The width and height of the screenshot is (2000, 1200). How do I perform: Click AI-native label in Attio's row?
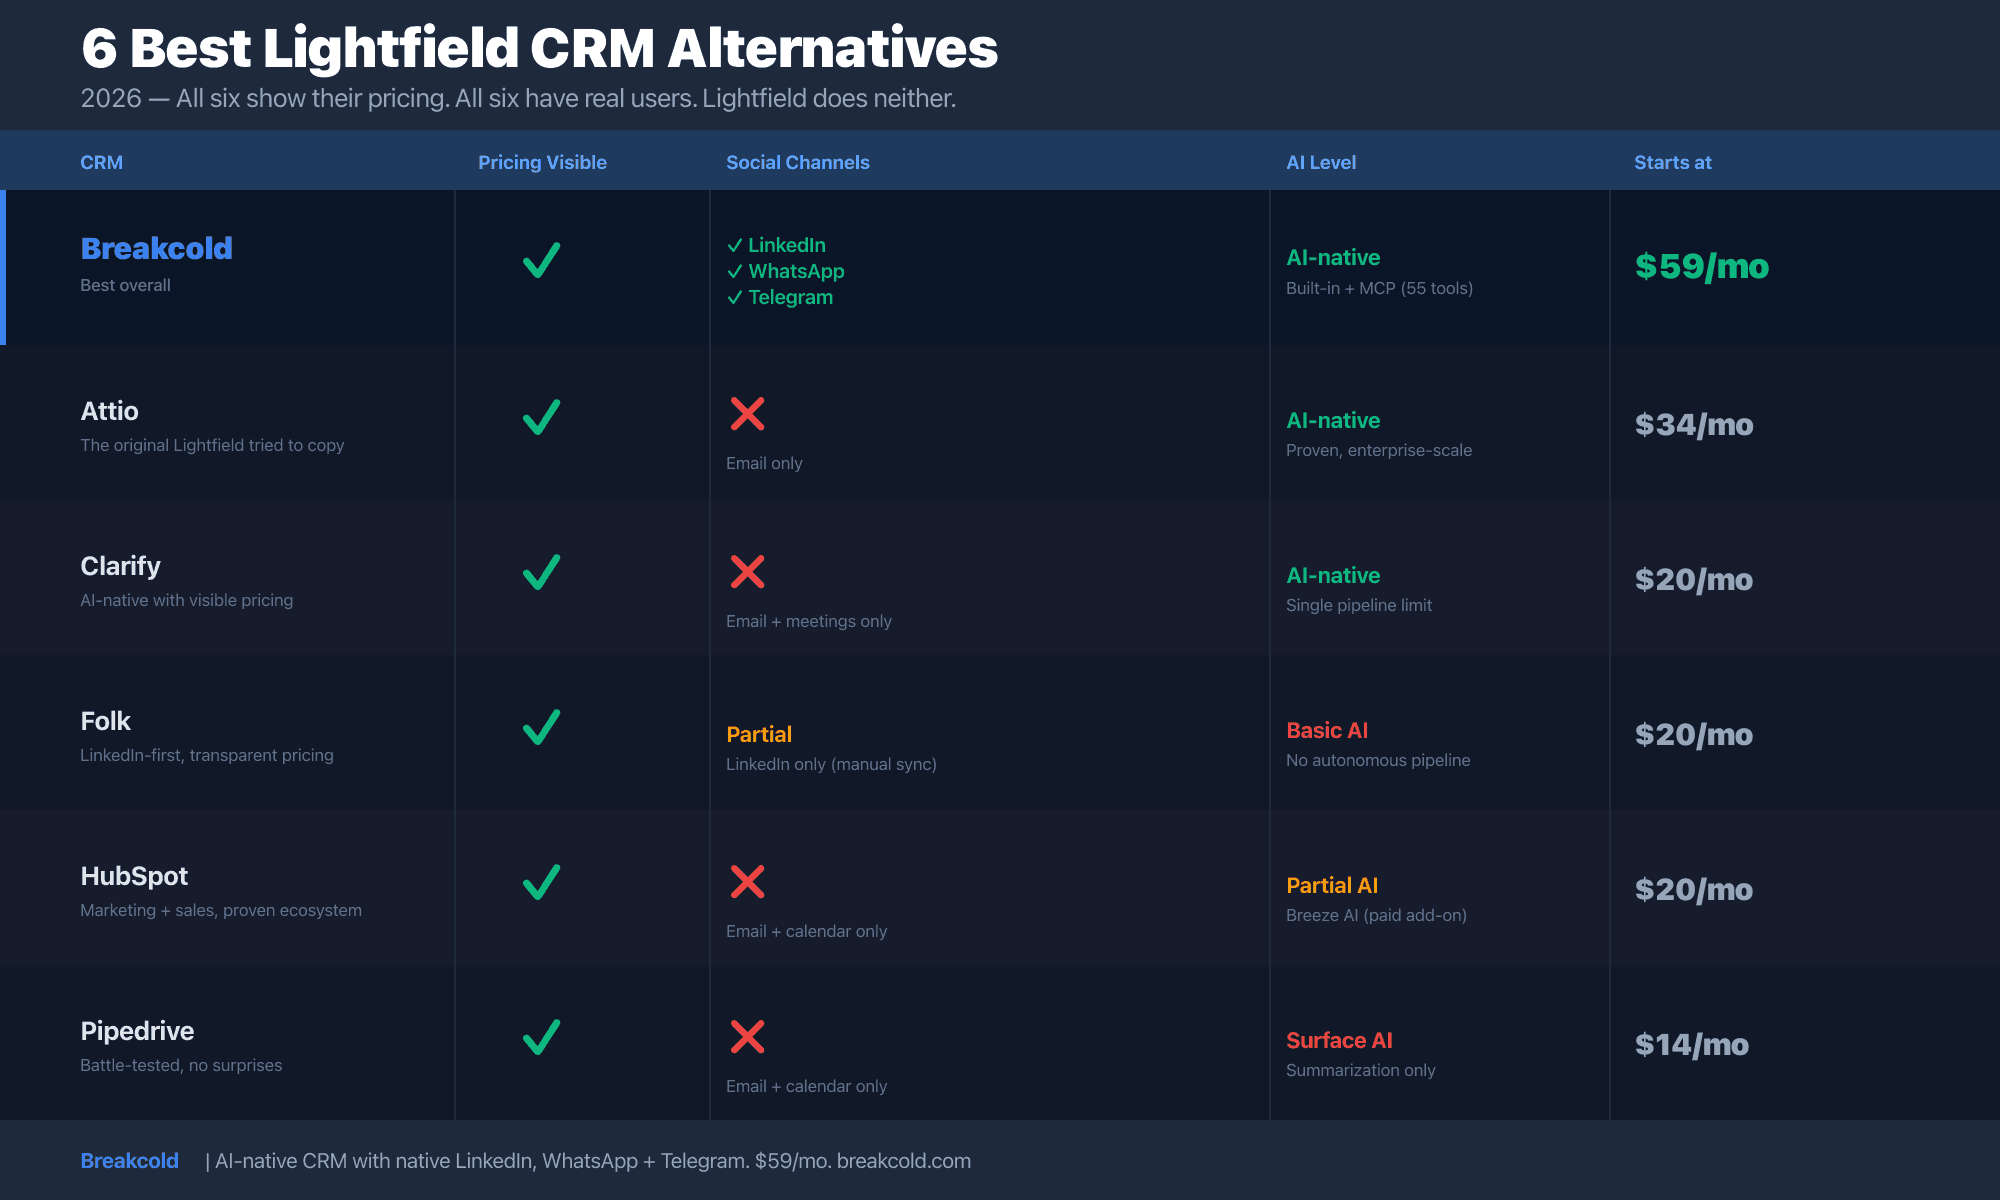[1333, 420]
